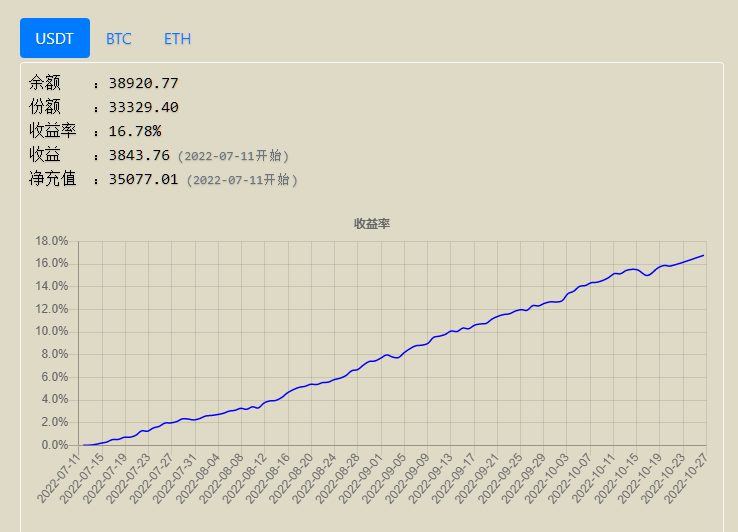The image size is (738, 532).
Task: Click the line's starting point at 2022-07-11
Action: coord(84,445)
